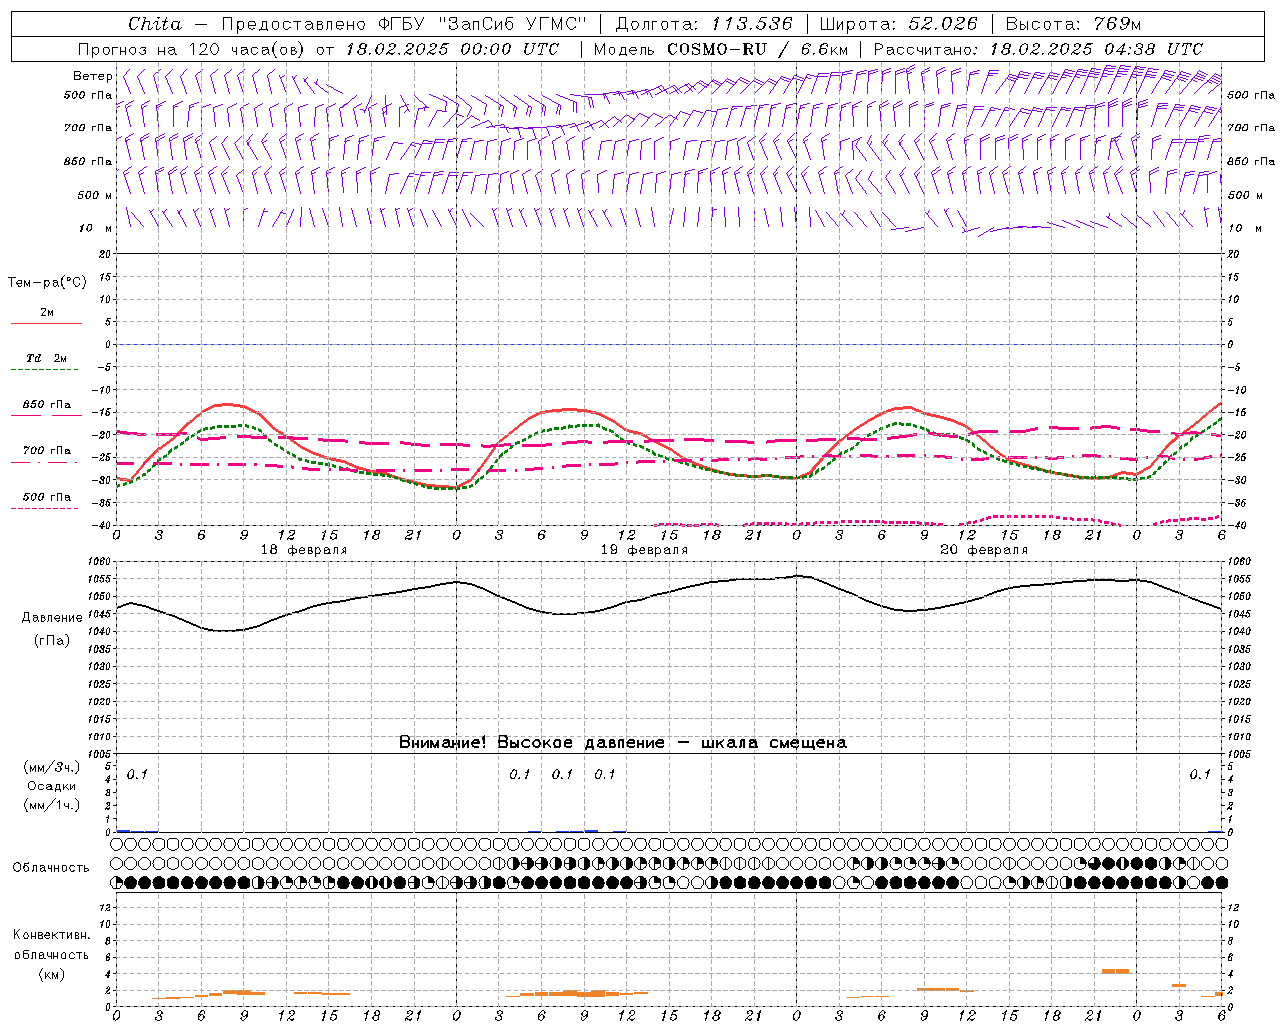
Task: Click the 500 м wind level label on left
Action: (94, 195)
